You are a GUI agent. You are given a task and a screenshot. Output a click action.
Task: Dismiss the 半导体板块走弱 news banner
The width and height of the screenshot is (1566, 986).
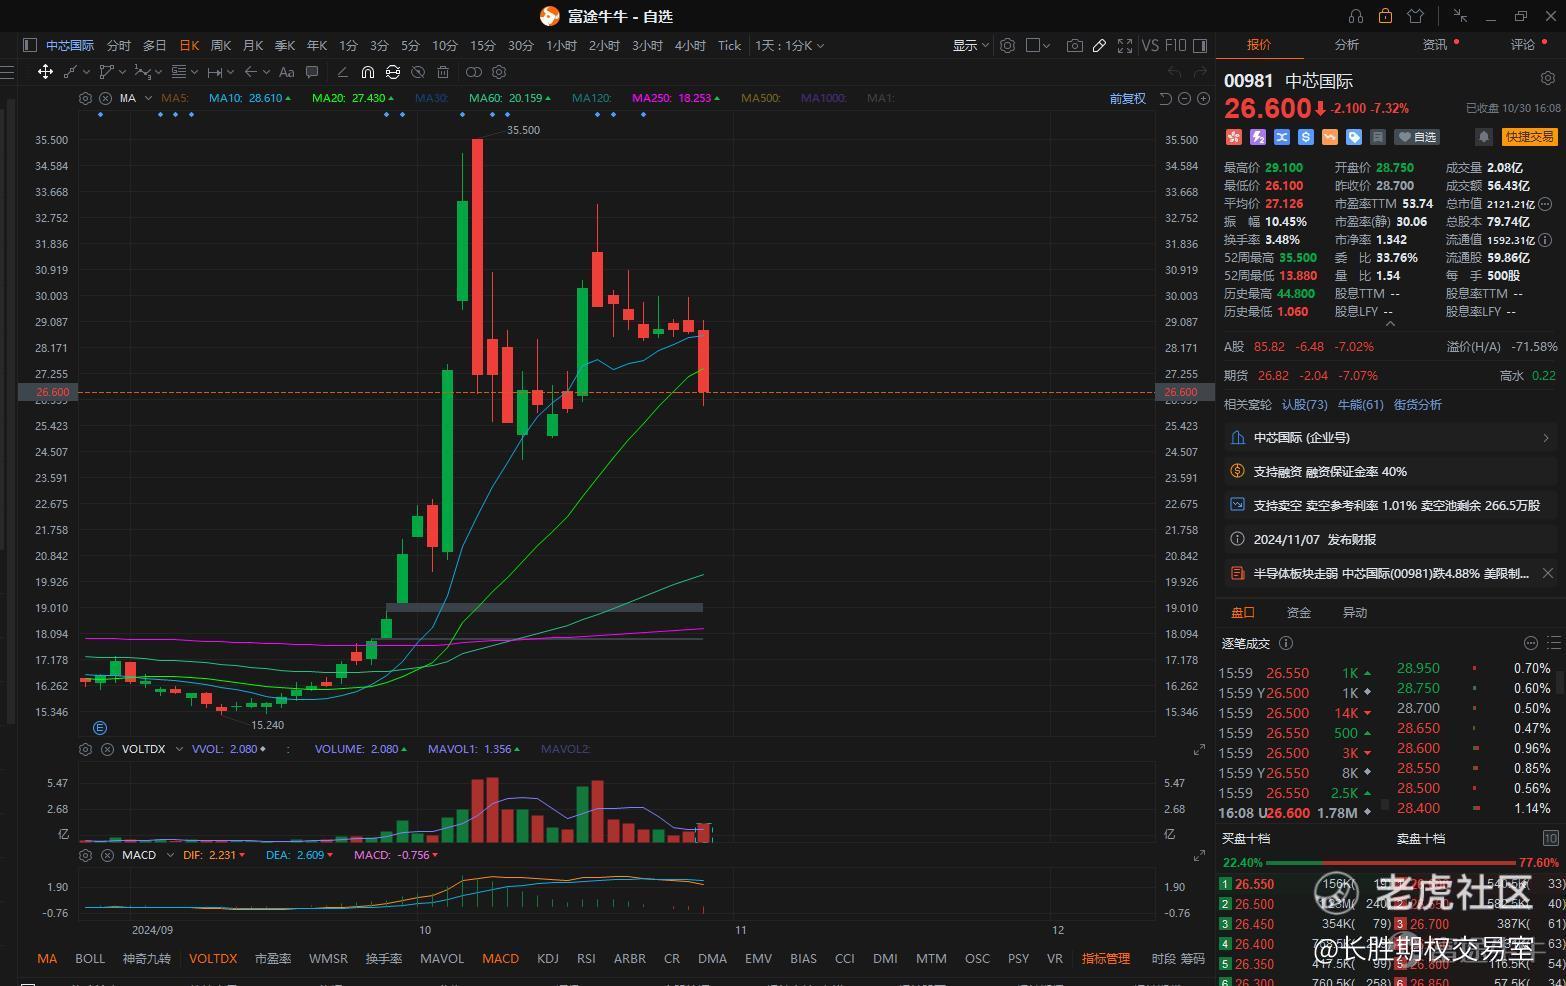pyautogui.click(x=1548, y=573)
